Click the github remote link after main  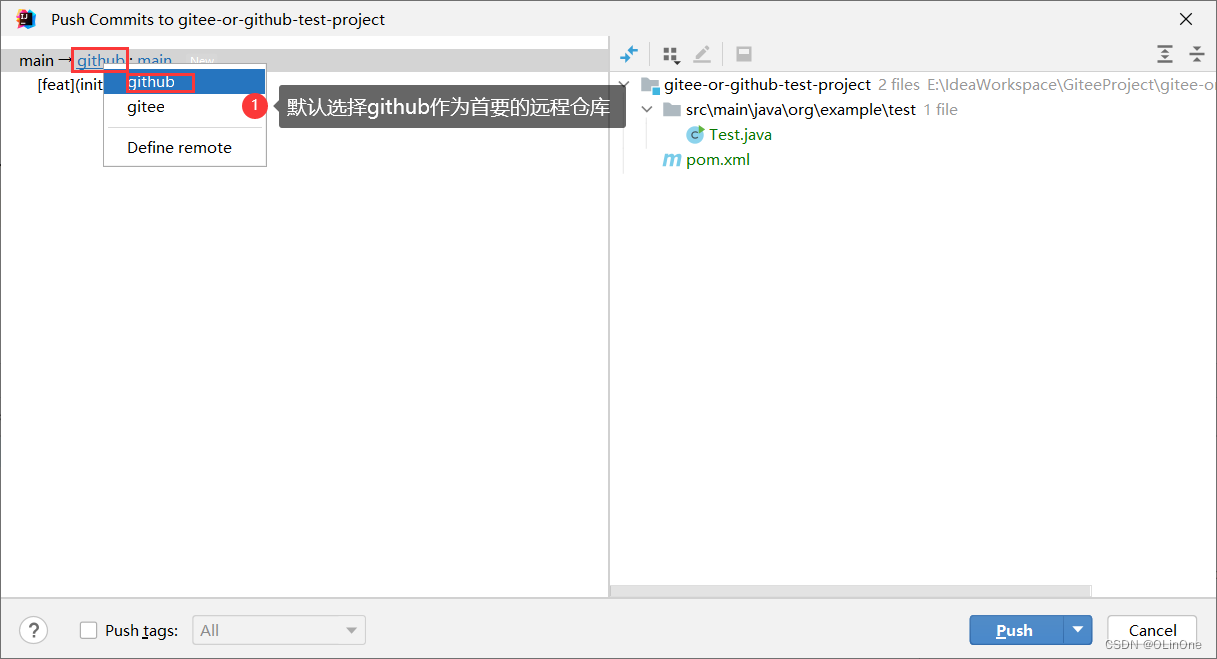click(100, 61)
